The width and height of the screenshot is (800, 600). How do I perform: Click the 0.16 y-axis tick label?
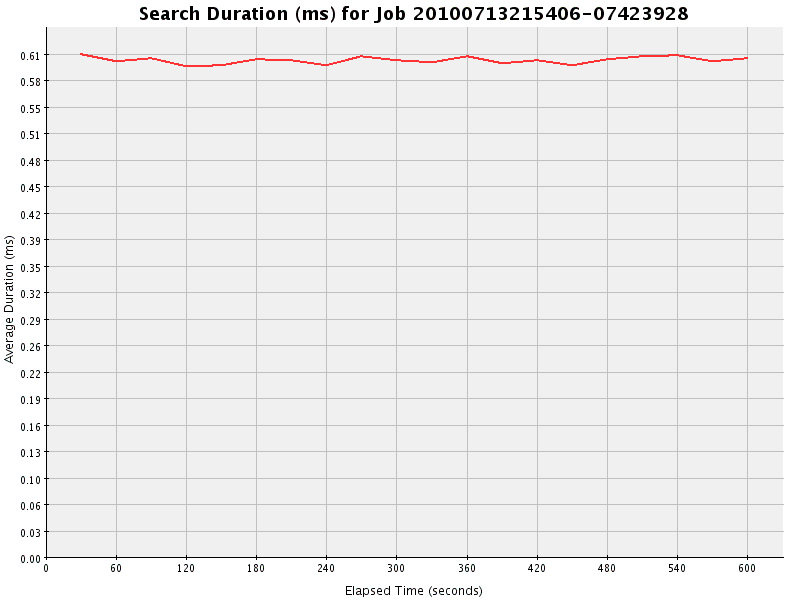[30, 426]
